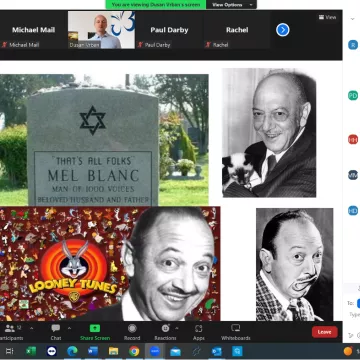Open the Chat icon in Zoom toolbar
The width and height of the screenshot is (360, 360).
pos(56,328)
